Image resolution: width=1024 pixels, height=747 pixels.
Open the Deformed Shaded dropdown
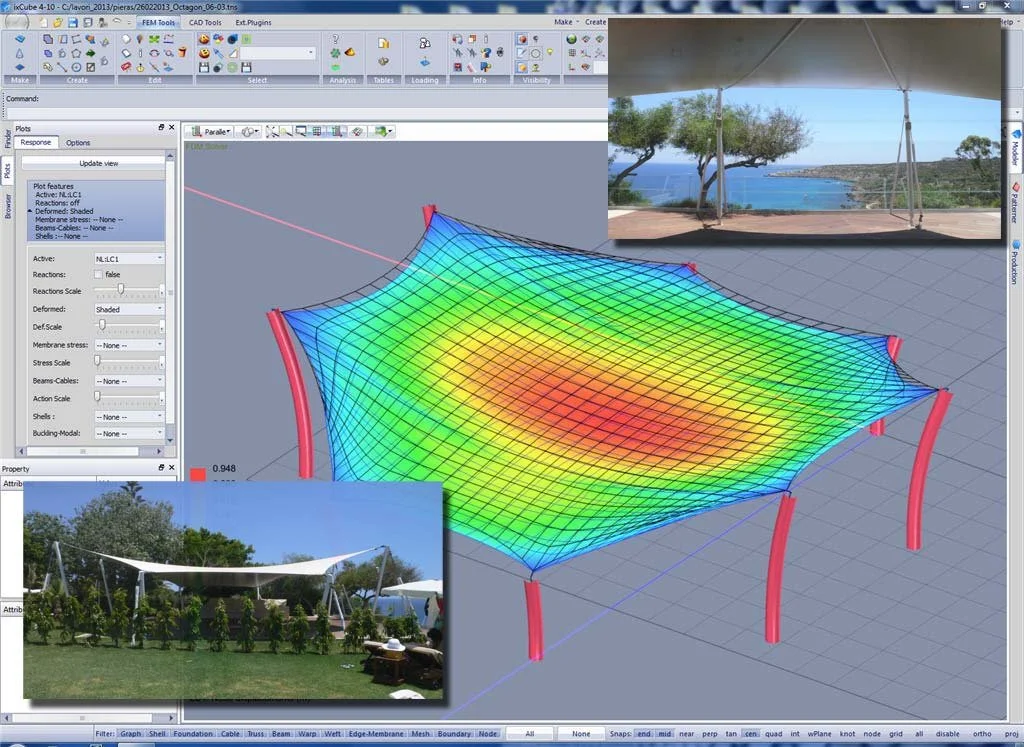click(129, 309)
